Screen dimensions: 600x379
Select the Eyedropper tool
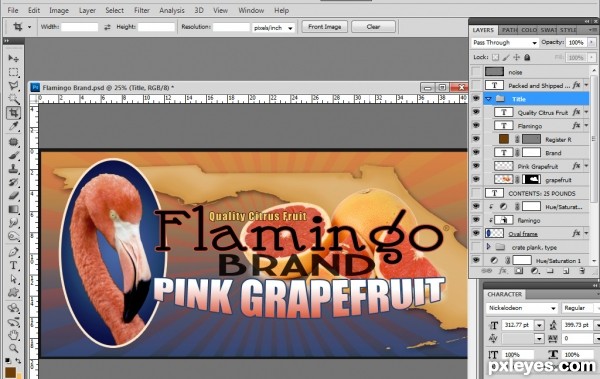(x=13, y=126)
